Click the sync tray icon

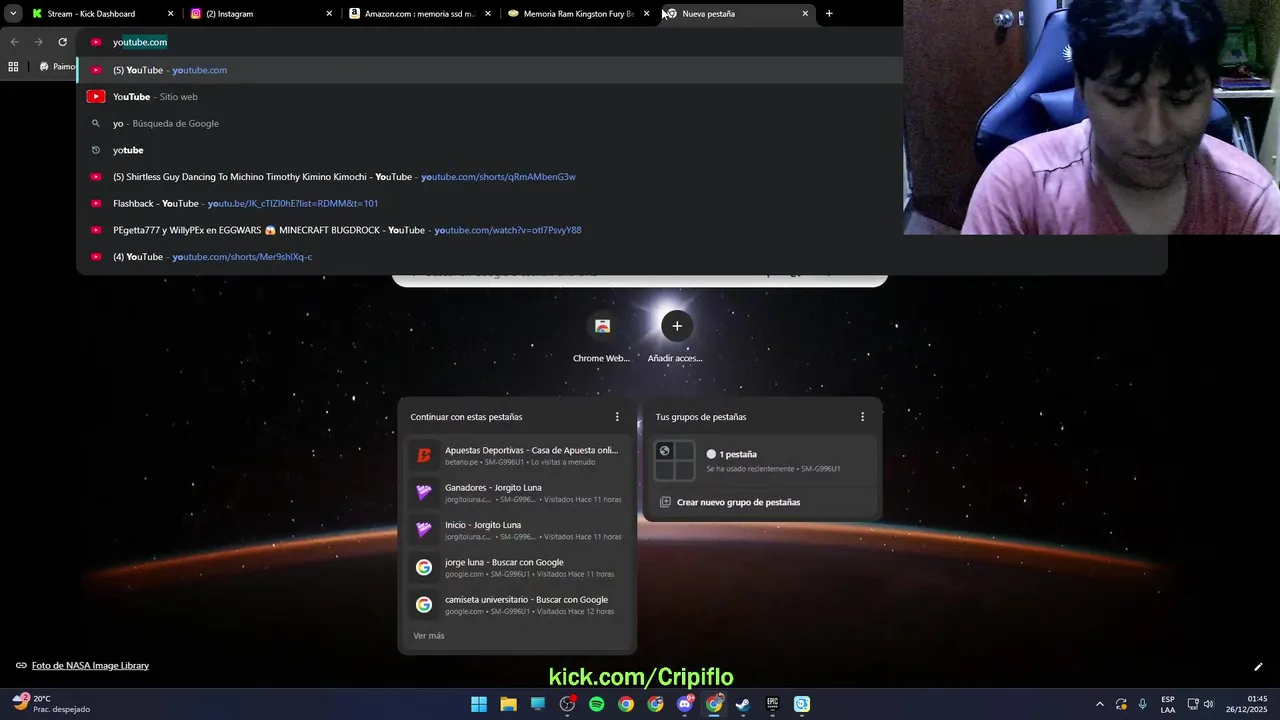tap(1121, 704)
